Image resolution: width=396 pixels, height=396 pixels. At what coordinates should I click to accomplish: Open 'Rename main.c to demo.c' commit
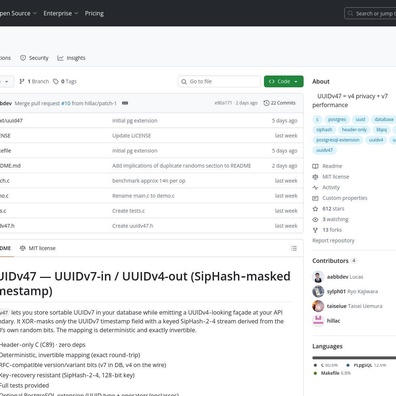point(143,196)
